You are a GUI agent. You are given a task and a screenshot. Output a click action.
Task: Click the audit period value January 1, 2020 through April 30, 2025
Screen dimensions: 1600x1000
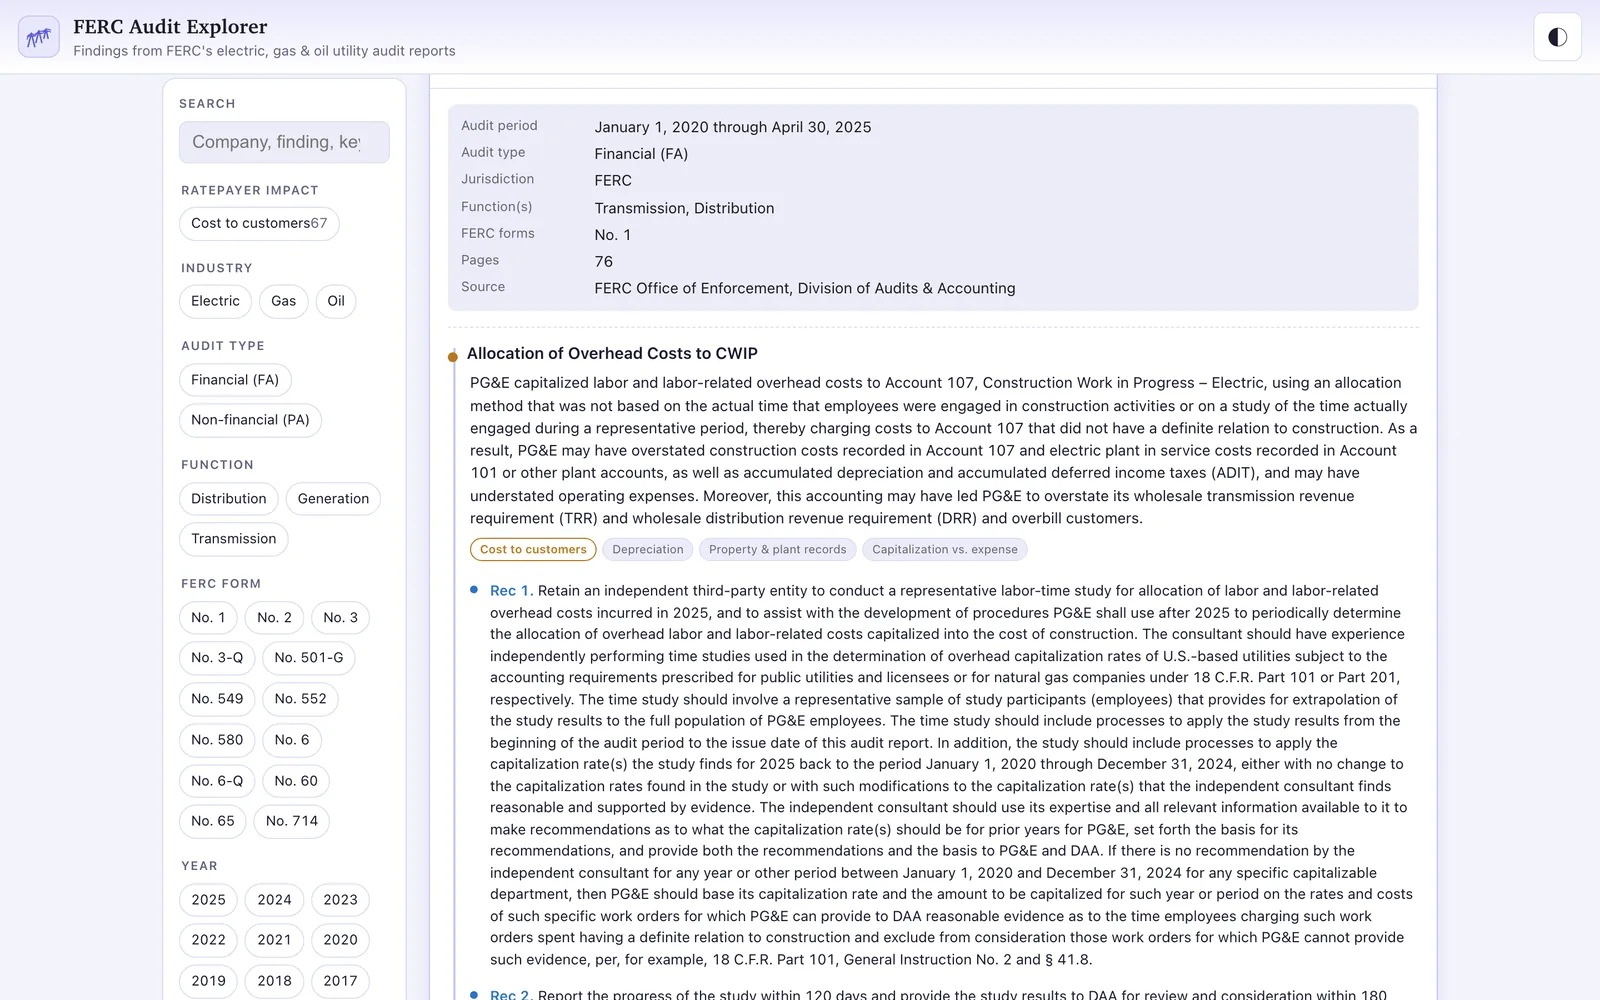click(733, 127)
